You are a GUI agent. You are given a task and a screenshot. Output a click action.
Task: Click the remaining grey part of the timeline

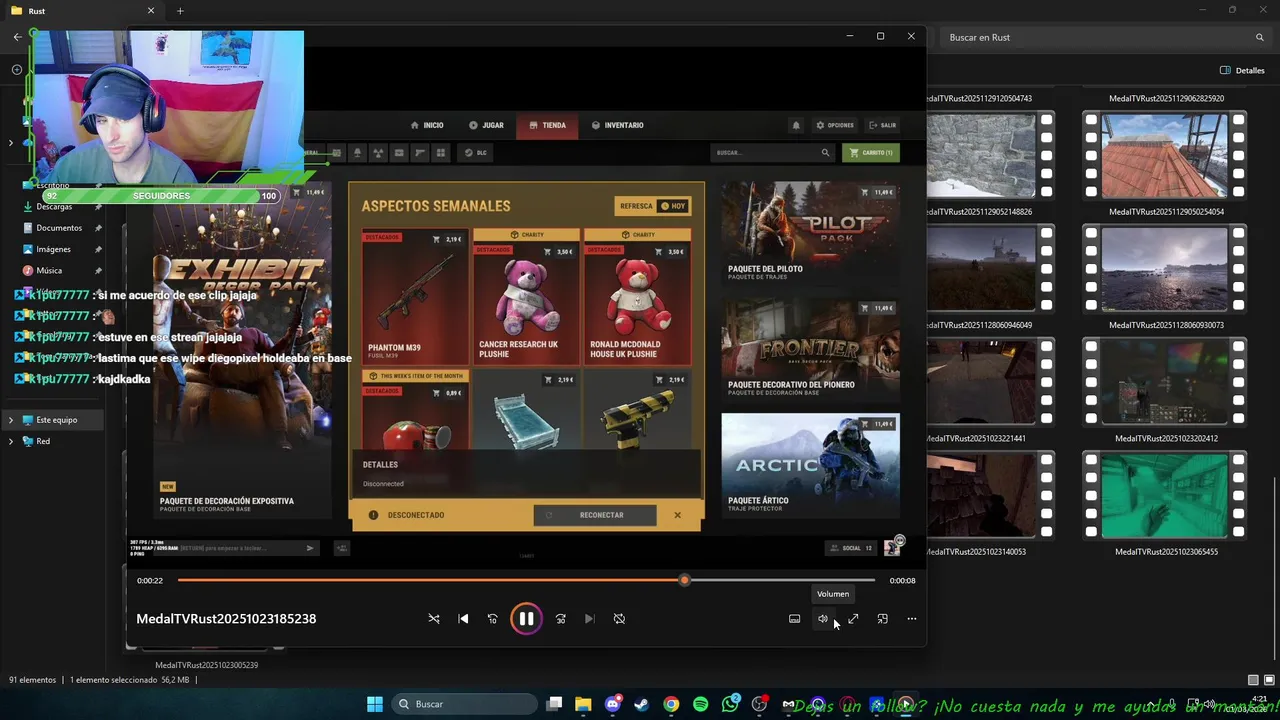pos(782,580)
